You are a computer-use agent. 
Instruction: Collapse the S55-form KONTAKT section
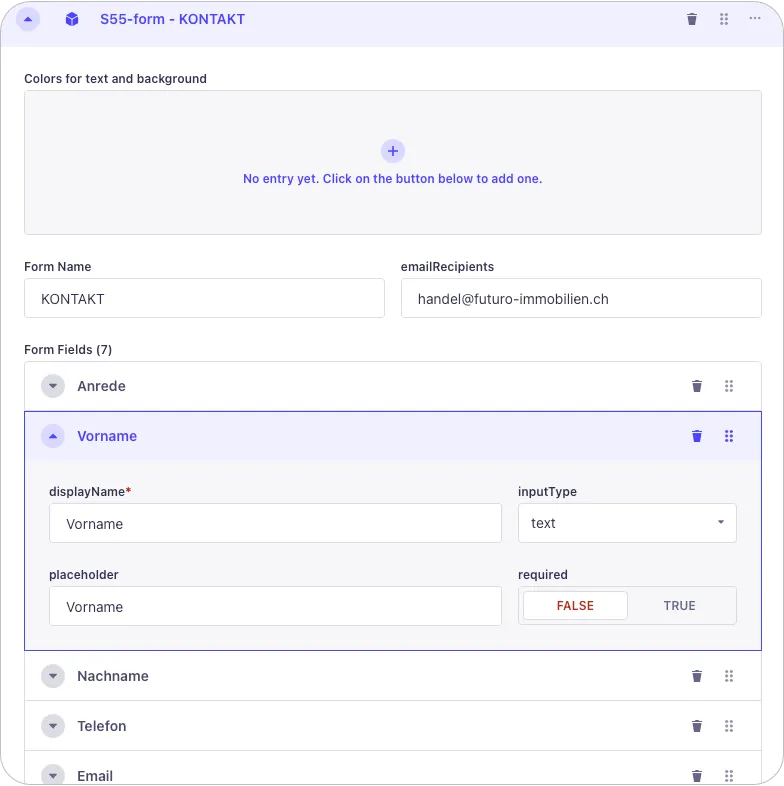(x=28, y=19)
